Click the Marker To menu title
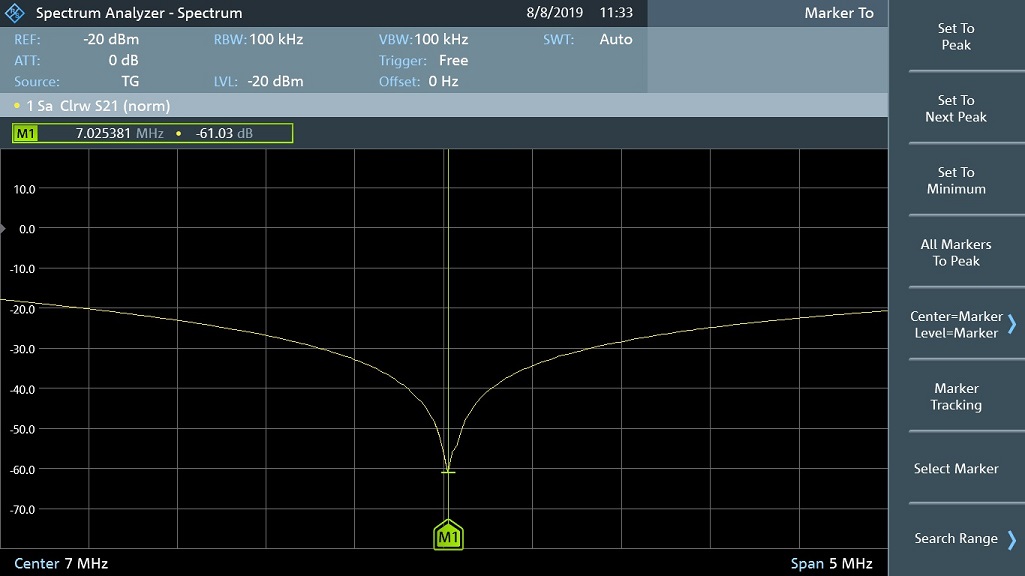The height and width of the screenshot is (576, 1025). point(839,13)
